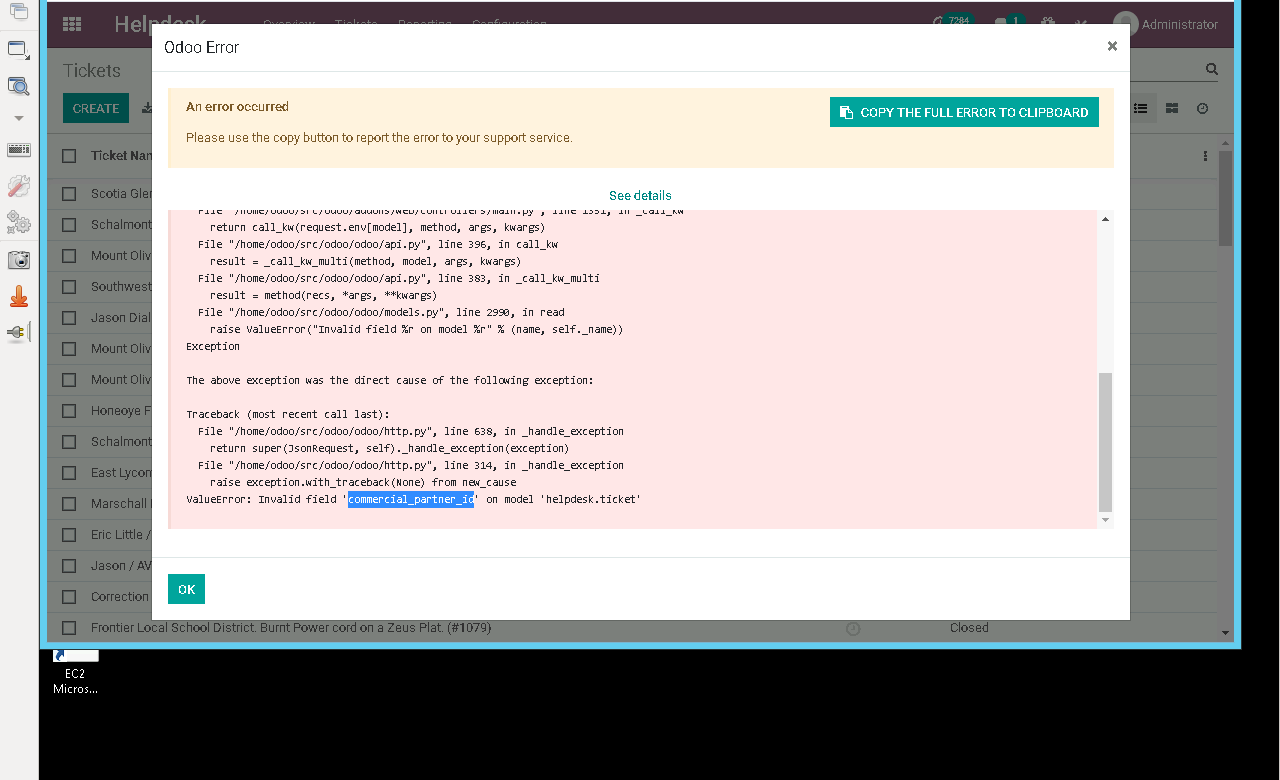This screenshot has height=780, width=1280.
Task: Click the activity clock on the Frontier row
Action: click(853, 628)
